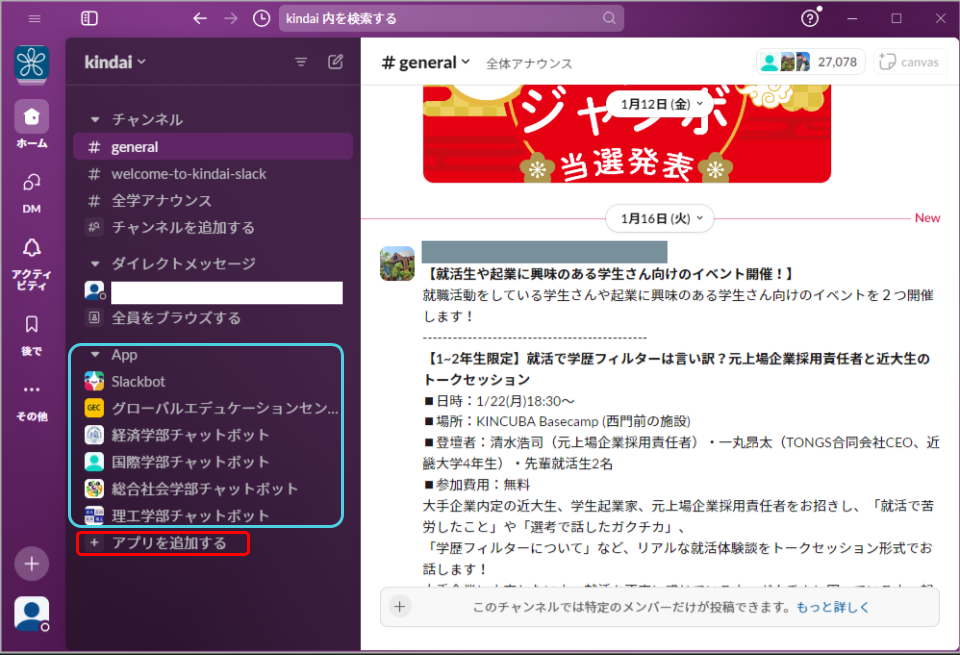Image resolution: width=960 pixels, height=655 pixels.
Task: Open the sidebar filter icon
Action: pyautogui.click(x=301, y=62)
